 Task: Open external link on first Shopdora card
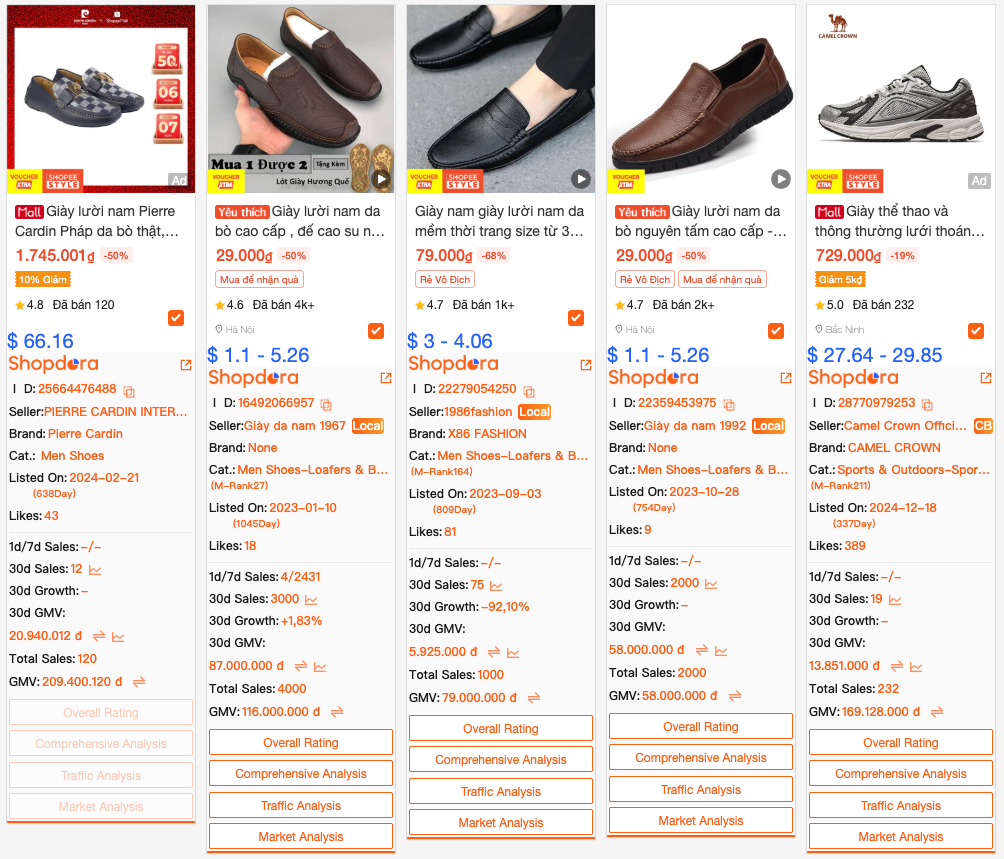click(186, 365)
